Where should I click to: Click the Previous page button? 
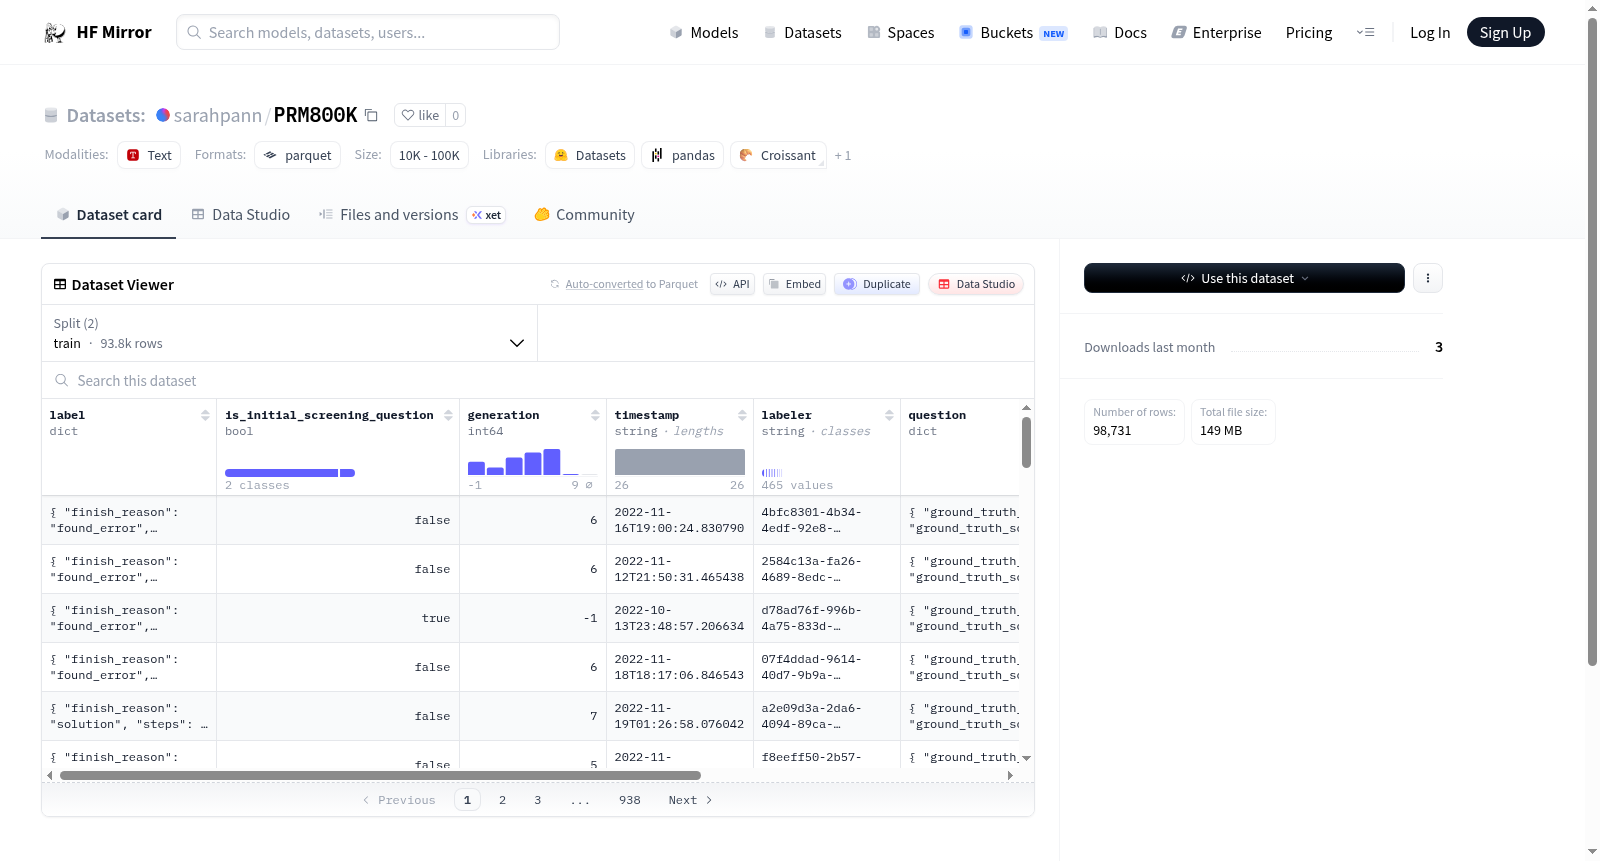click(x=399, y=800)
